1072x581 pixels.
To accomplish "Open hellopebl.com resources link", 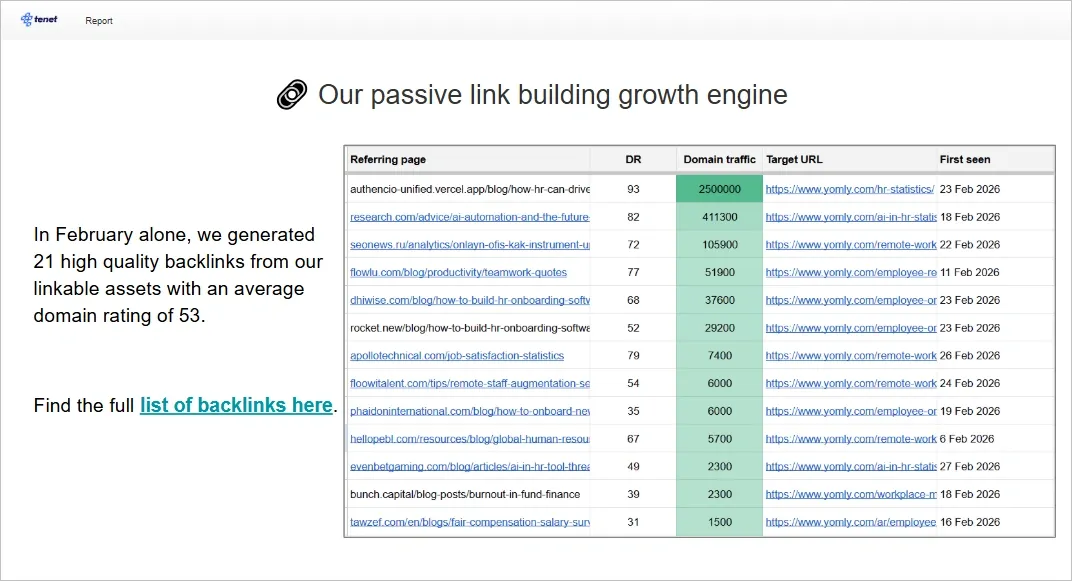I will pos(470,439).
